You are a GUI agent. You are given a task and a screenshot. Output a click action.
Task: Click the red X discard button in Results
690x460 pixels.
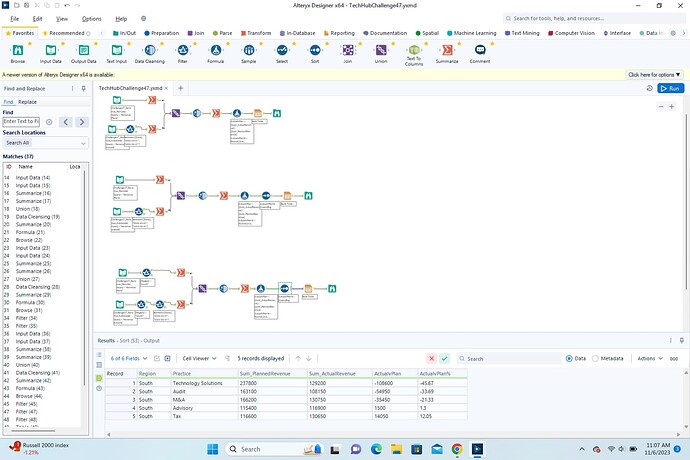point(432,358)
